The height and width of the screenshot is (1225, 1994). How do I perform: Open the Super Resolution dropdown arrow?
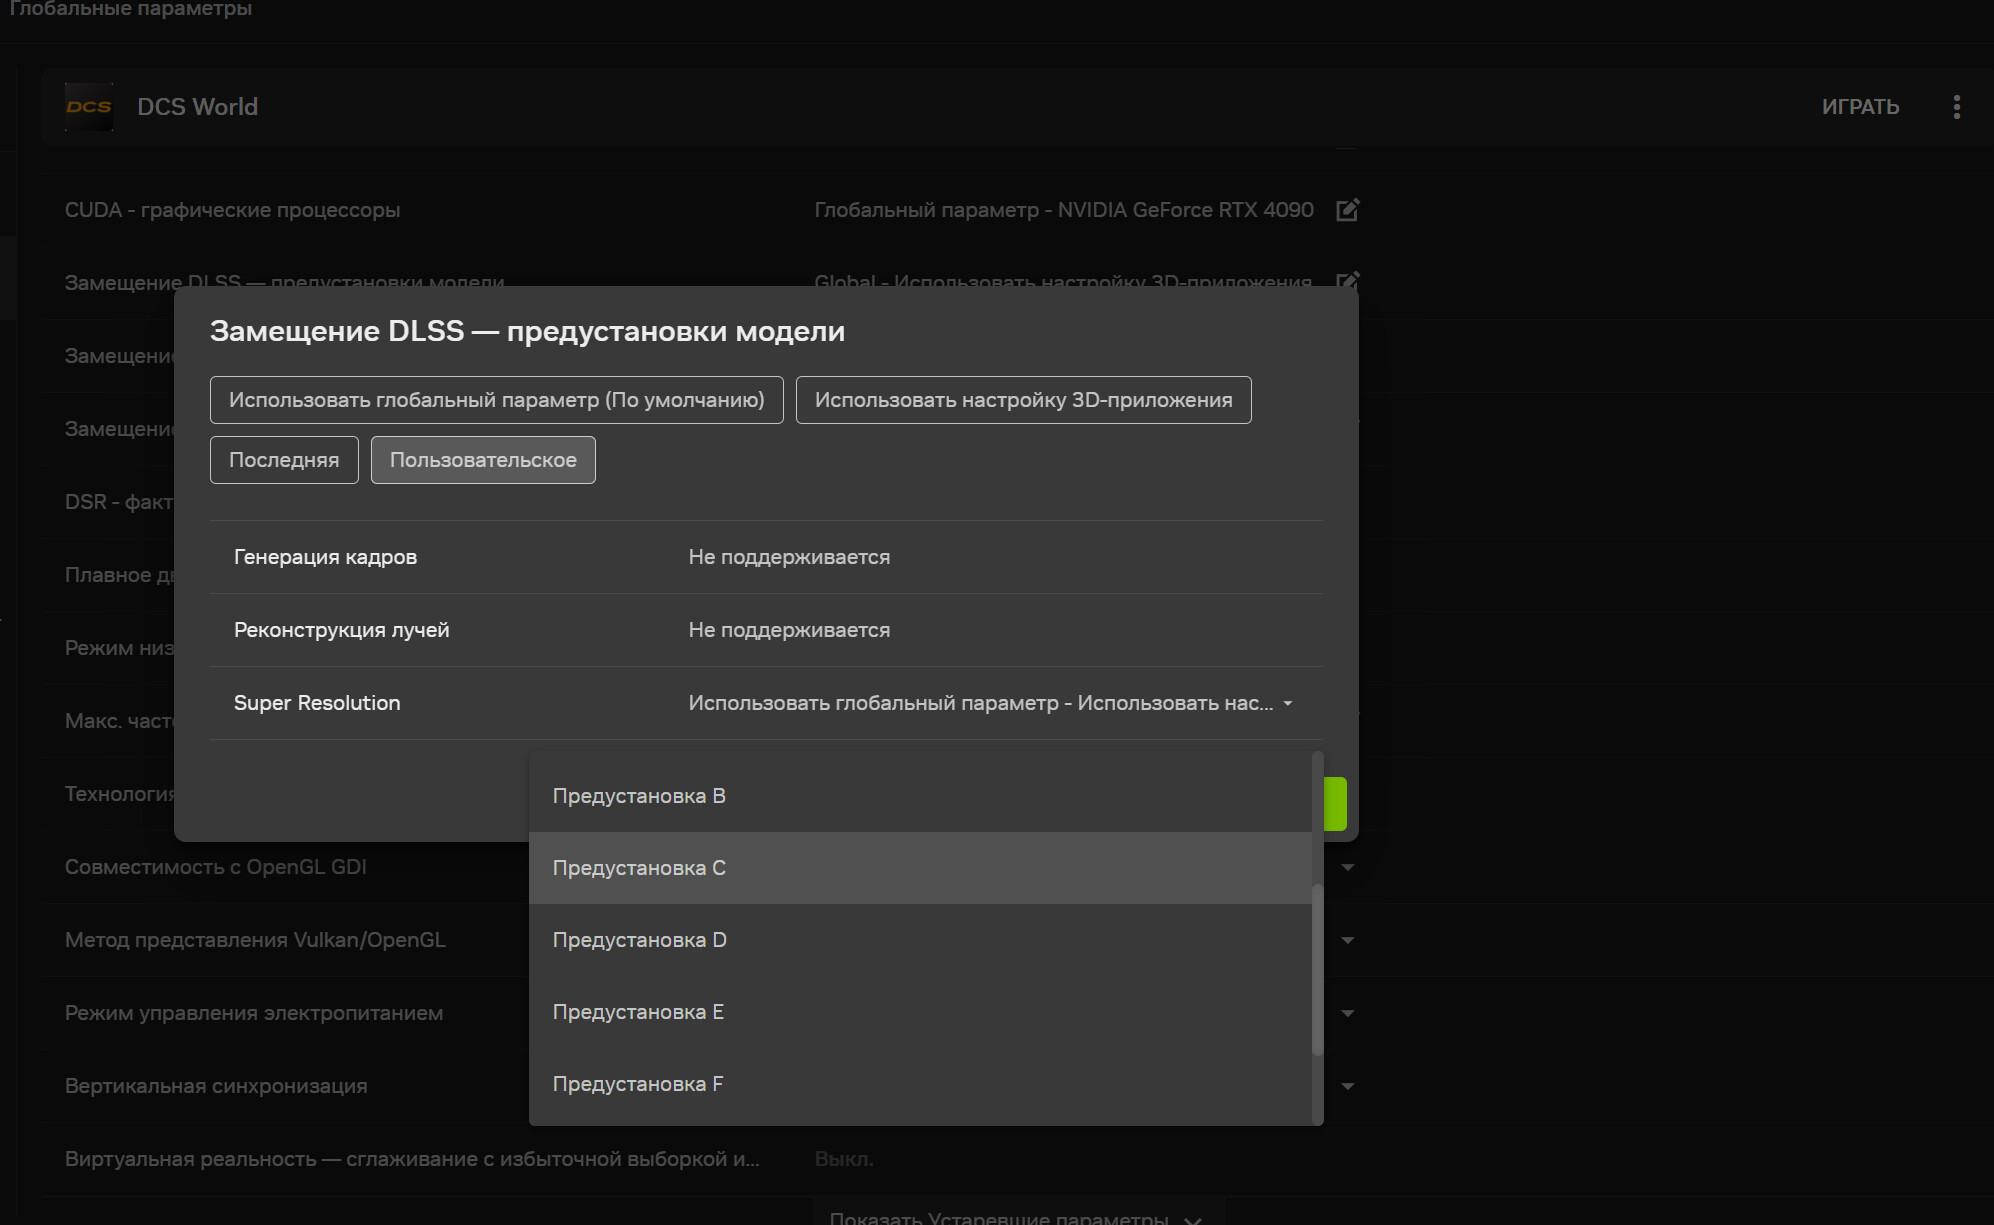(x=1288, y=703)
